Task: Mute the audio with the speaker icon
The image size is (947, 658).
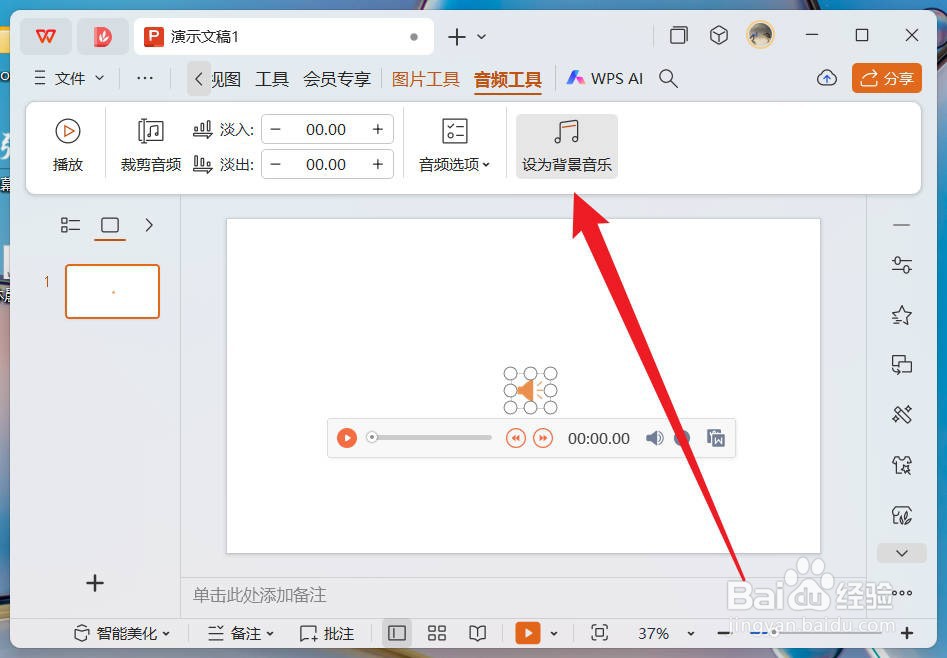Action: tap(655, 438)
